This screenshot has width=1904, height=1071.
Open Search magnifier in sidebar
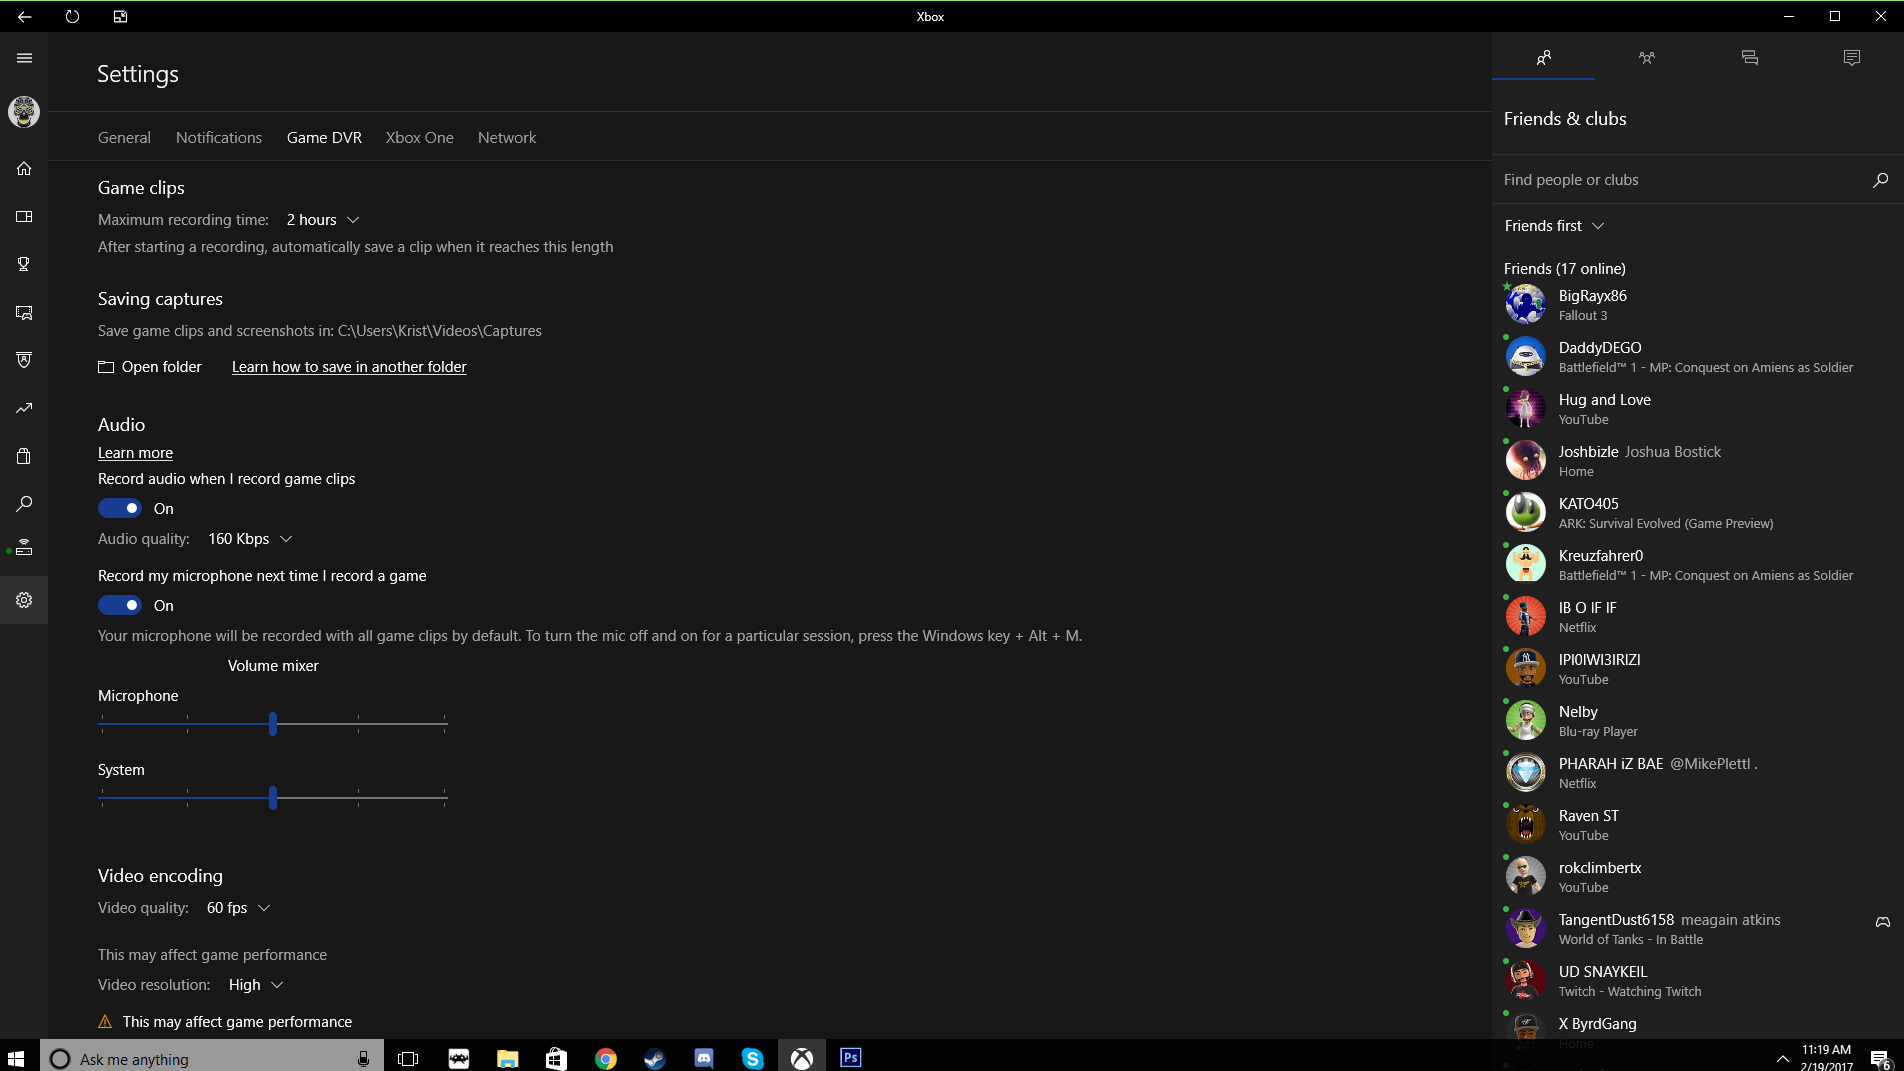point(24,504)
